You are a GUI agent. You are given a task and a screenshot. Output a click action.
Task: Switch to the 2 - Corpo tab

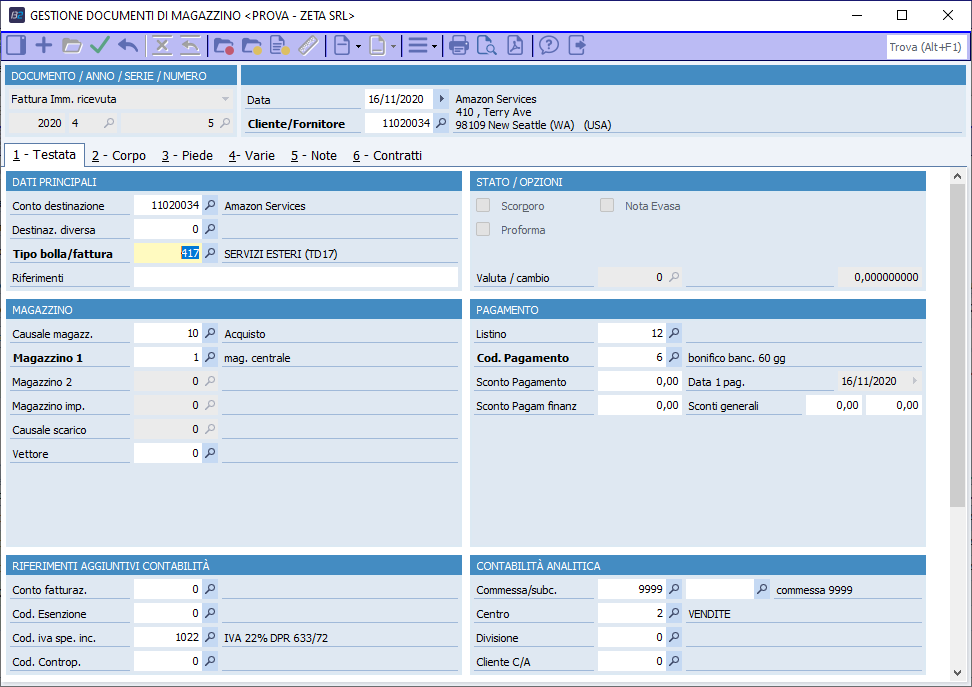pos(118,156)
